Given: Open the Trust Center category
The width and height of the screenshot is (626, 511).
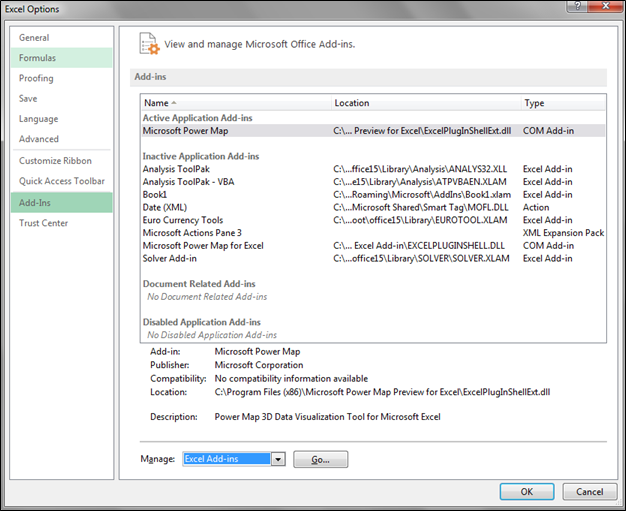Looking at the screenshot, I should point(61,223).
